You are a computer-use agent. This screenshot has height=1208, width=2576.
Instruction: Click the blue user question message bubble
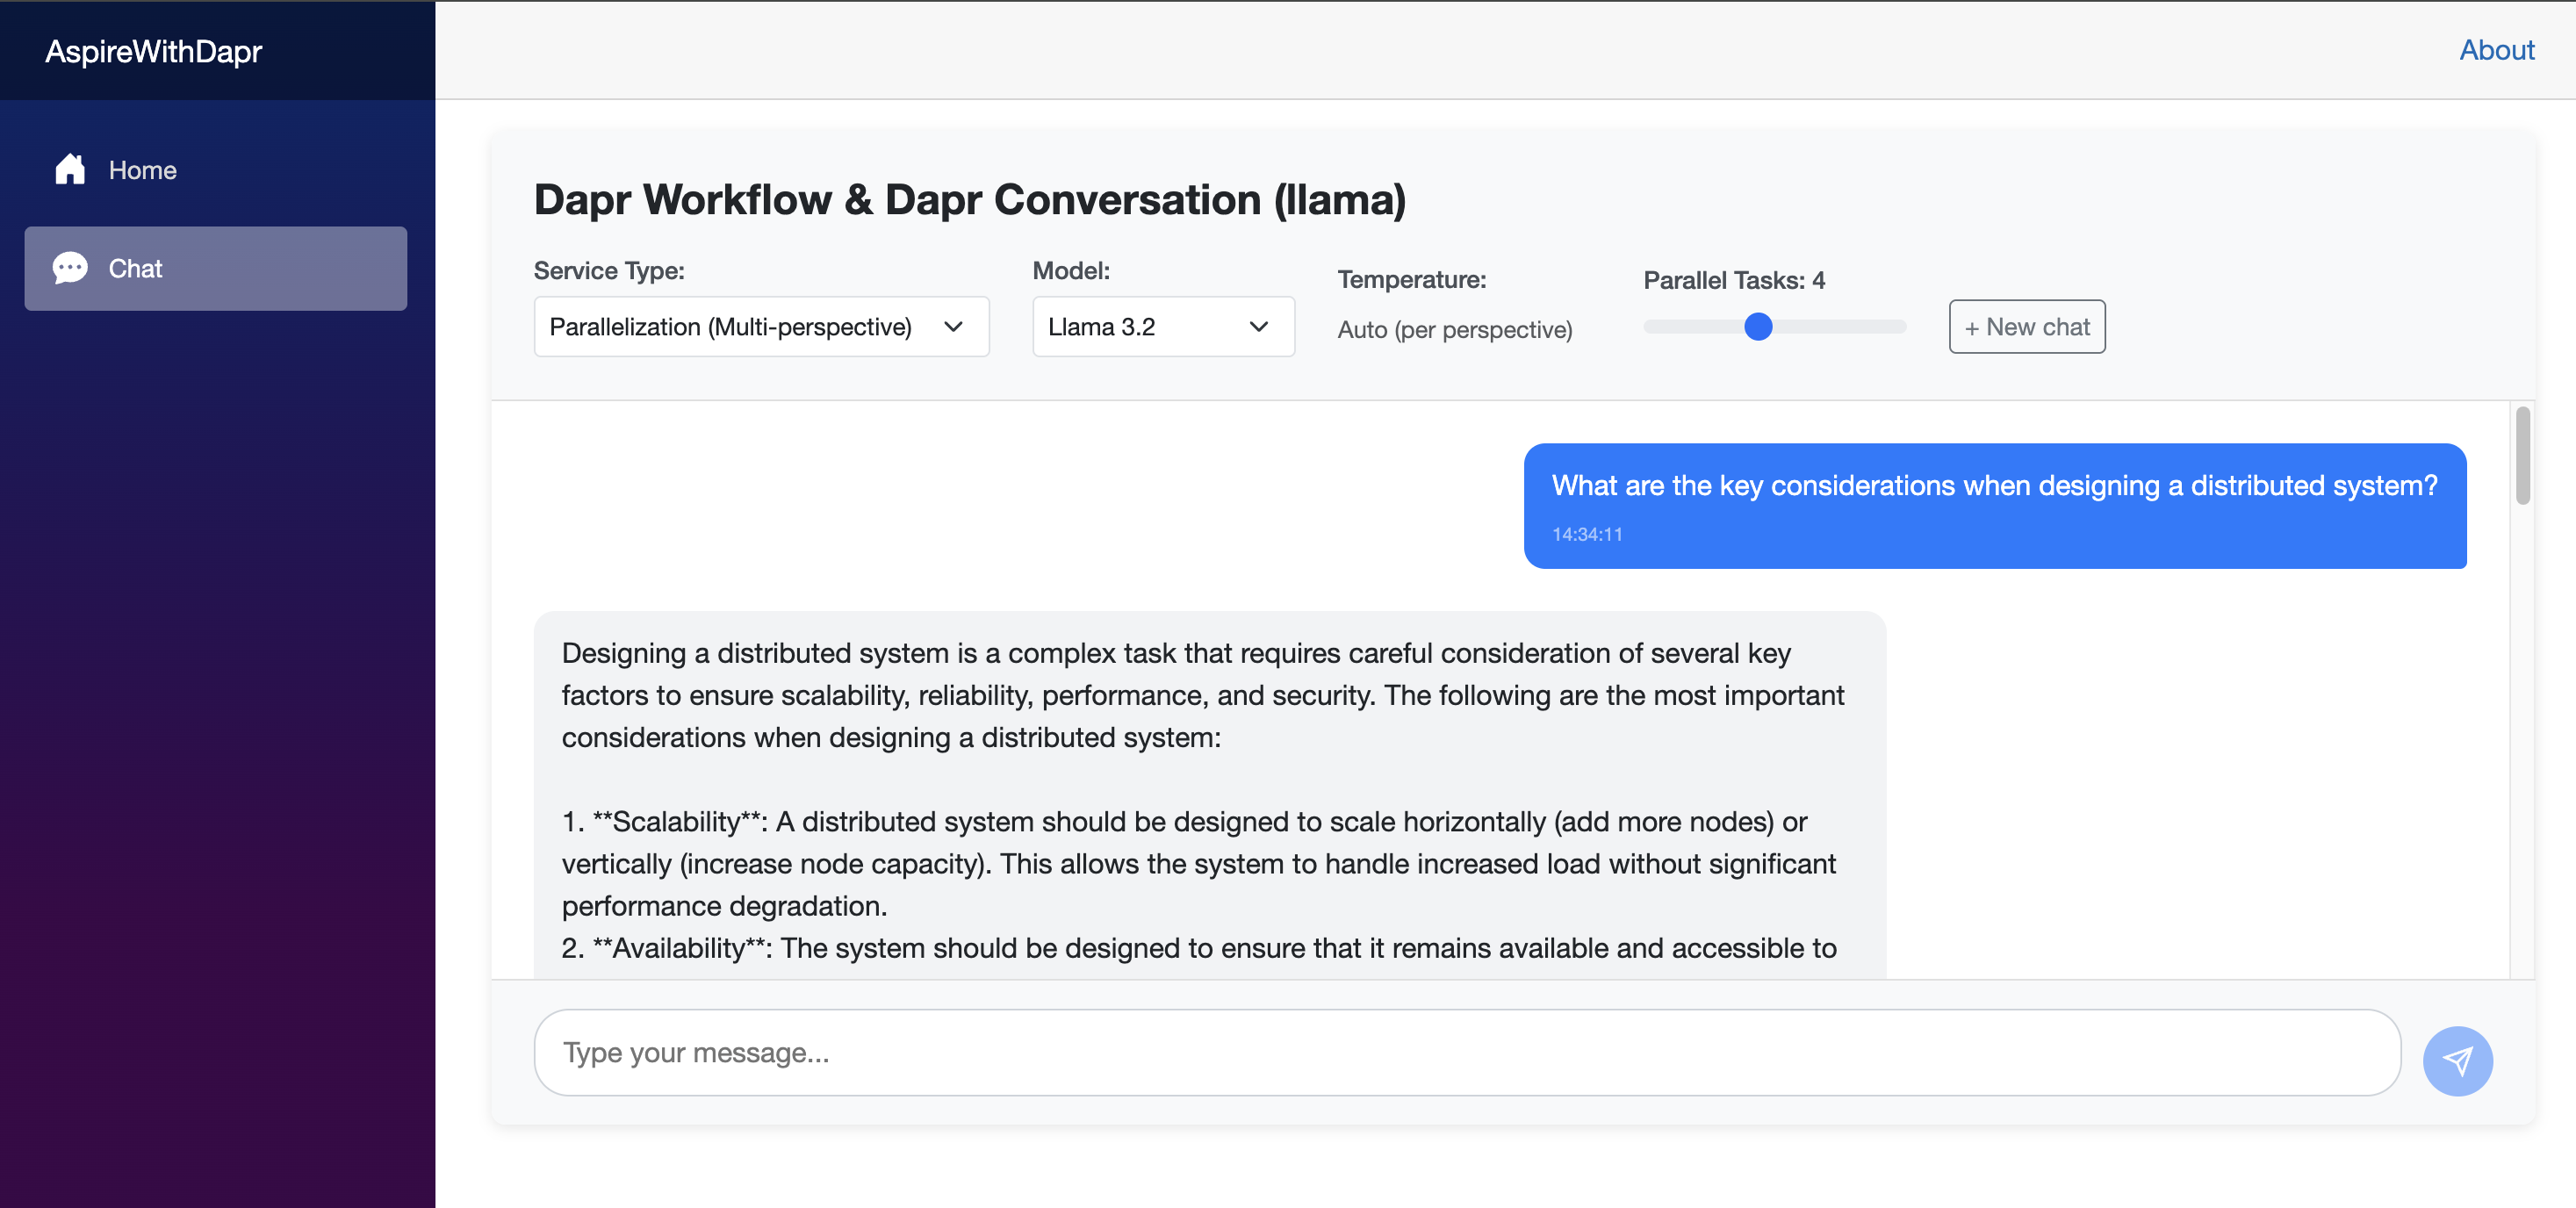1994,505
